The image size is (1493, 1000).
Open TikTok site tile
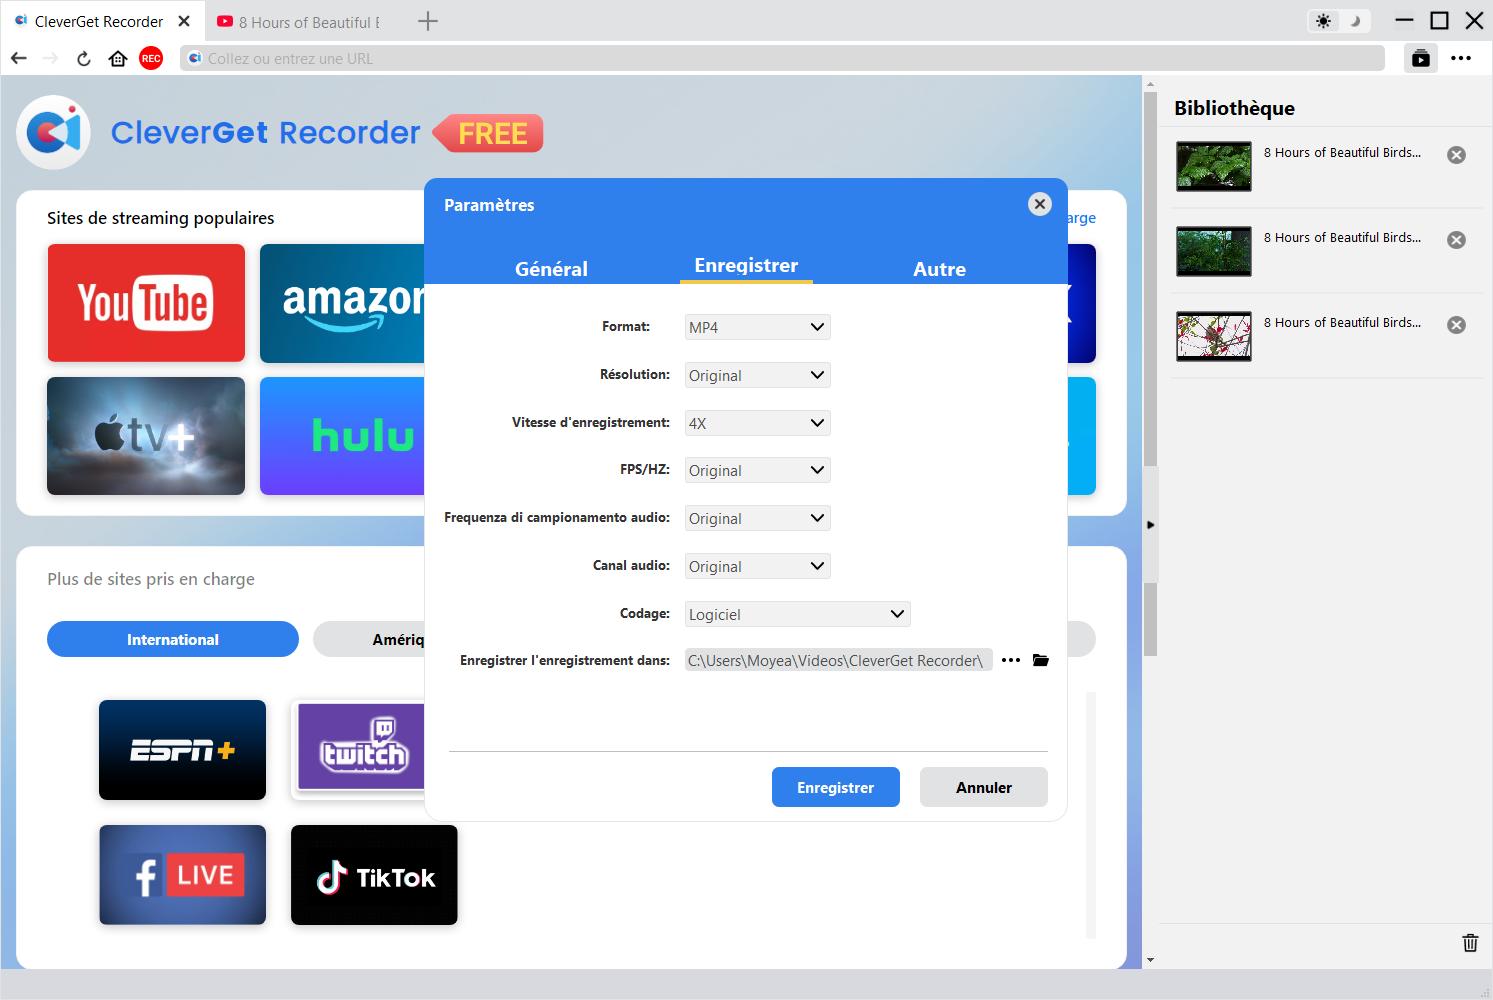pos(374,875)
